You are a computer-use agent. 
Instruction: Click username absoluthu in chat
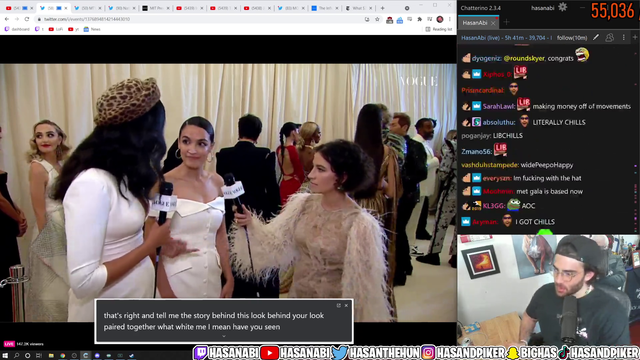pos(498,122)
